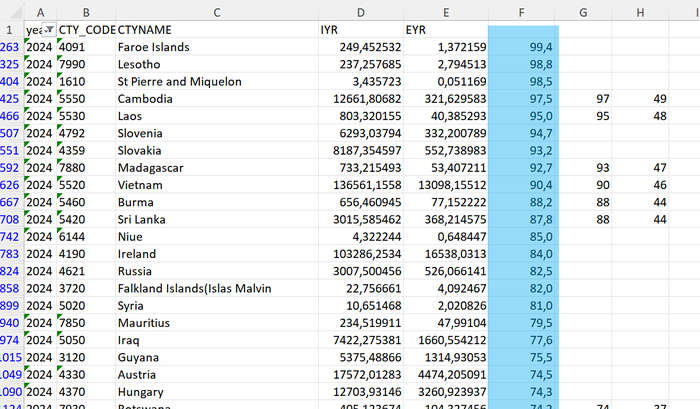Click column D header
This screenshot has height=409, width=700.
[x=360, y=11]
